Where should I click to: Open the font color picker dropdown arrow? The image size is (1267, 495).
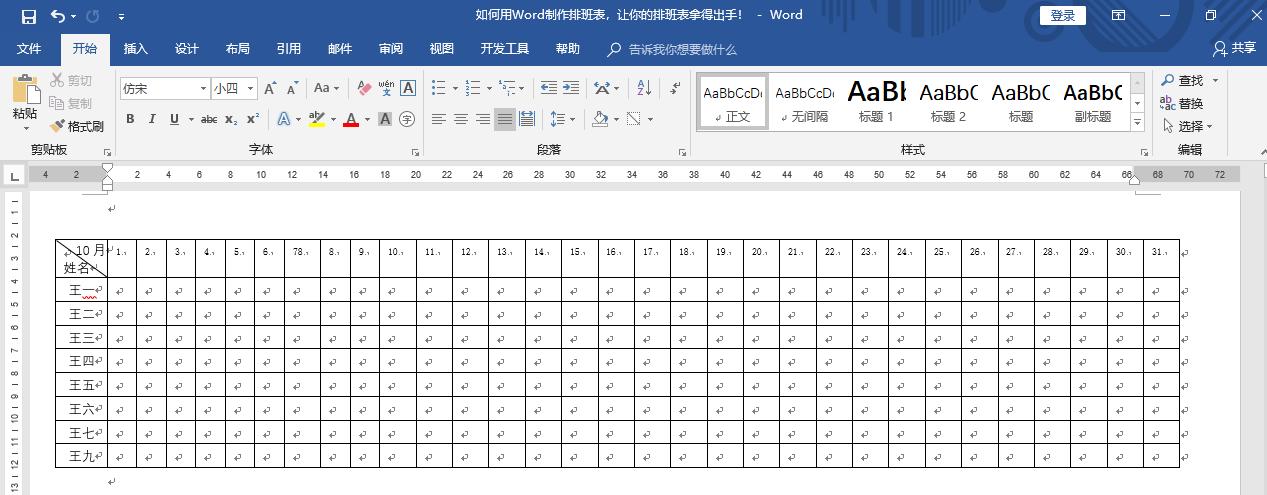tap(367, 119)
